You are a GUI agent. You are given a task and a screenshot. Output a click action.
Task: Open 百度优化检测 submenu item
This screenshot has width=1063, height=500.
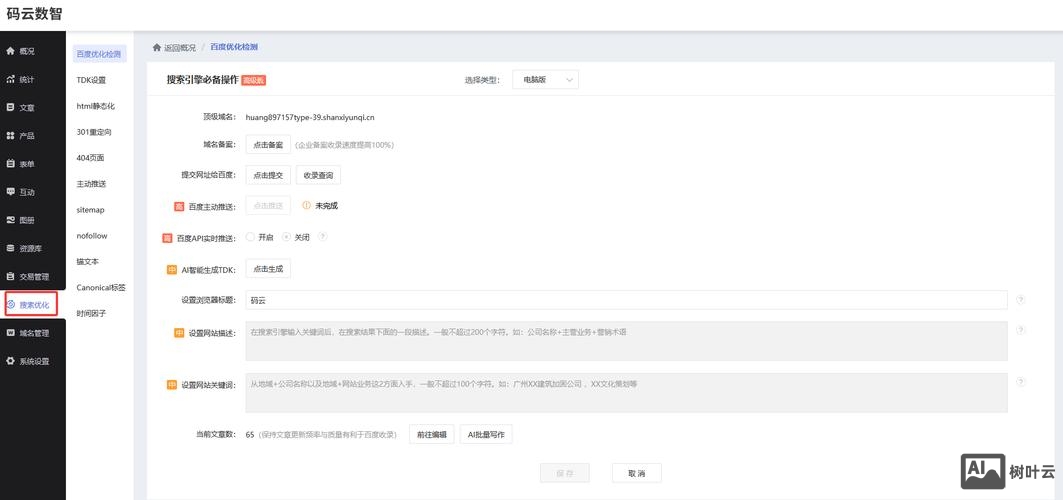(99, 54)
